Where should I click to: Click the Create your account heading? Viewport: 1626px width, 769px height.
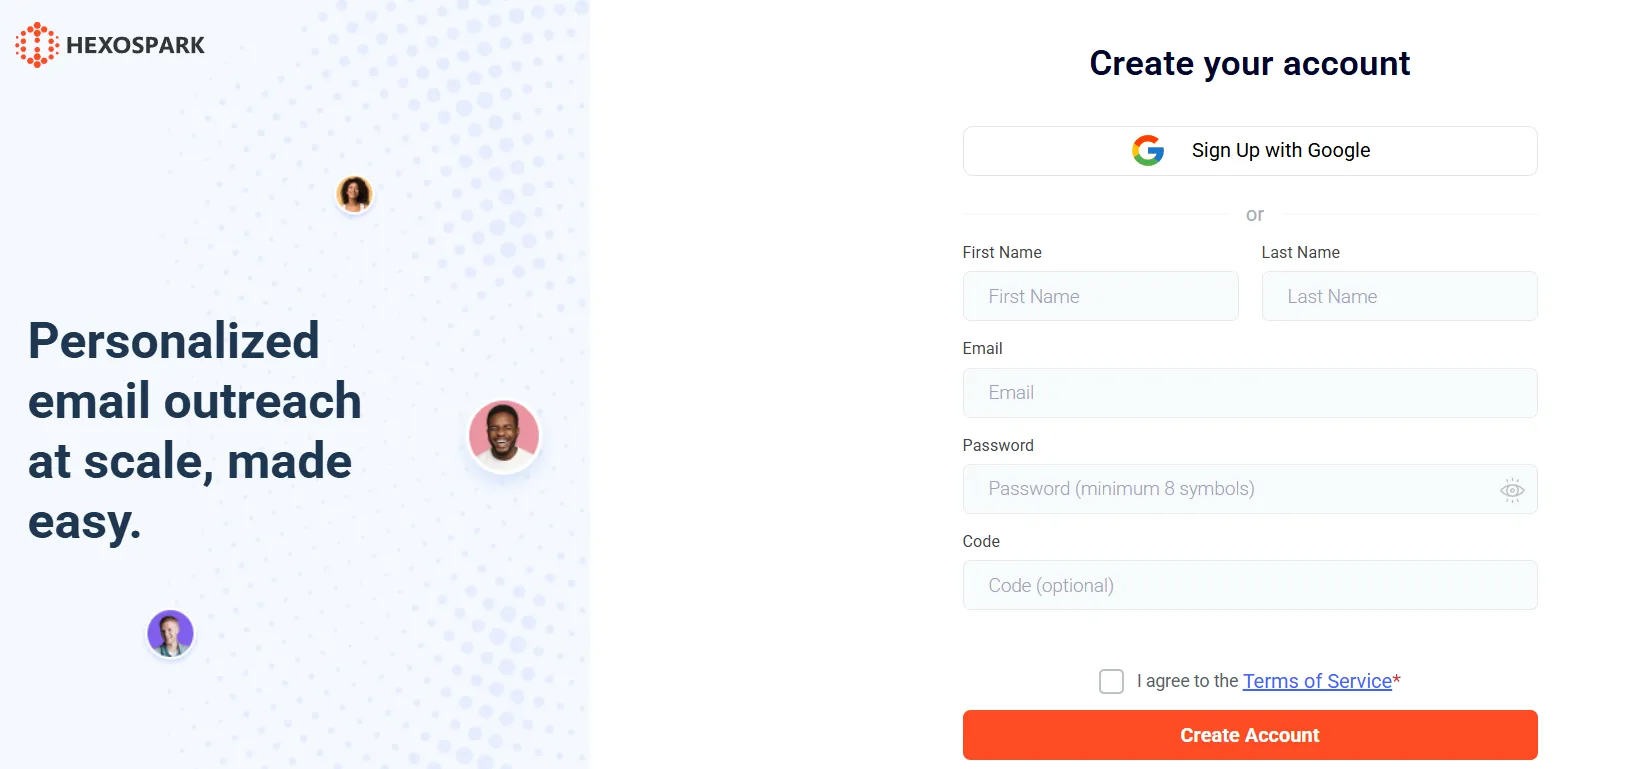pyautogui.click(x=1249, y=64)
